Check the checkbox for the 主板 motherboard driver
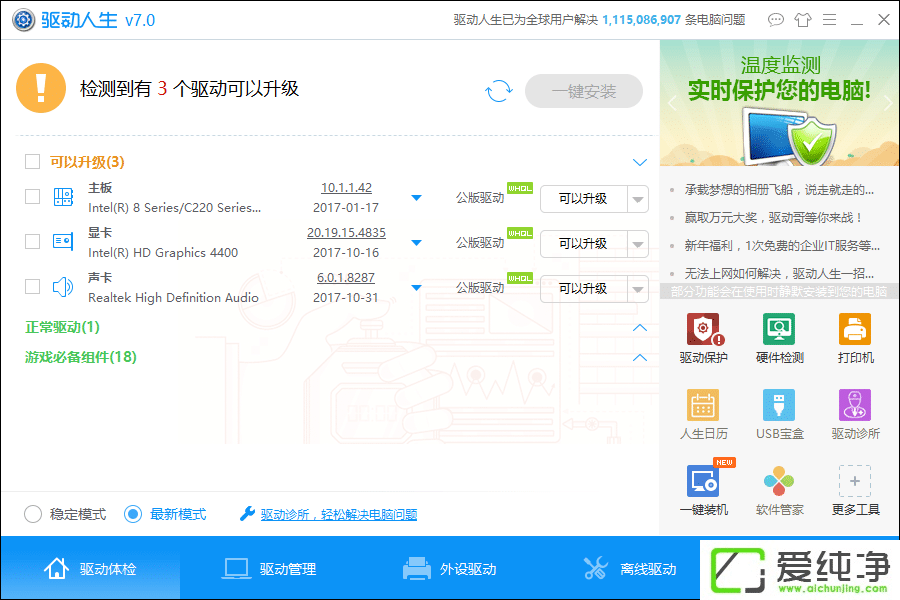The width and height of the screenshot is (900, 600). pyautogui.click(x=30, y=196)
